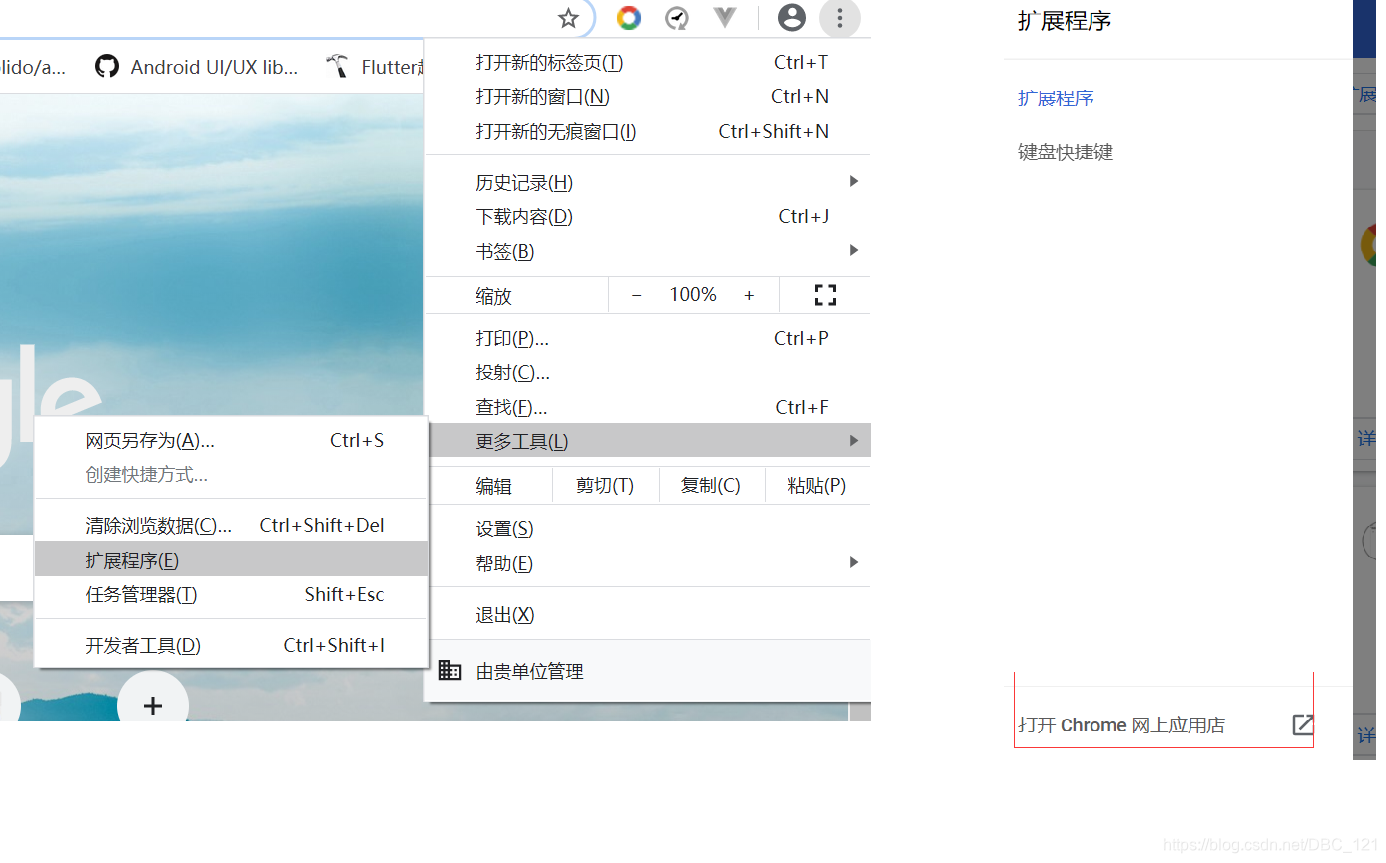Click the bookmark star icon
Viewport: 1386px width, 863px height.
click(569, 18)
